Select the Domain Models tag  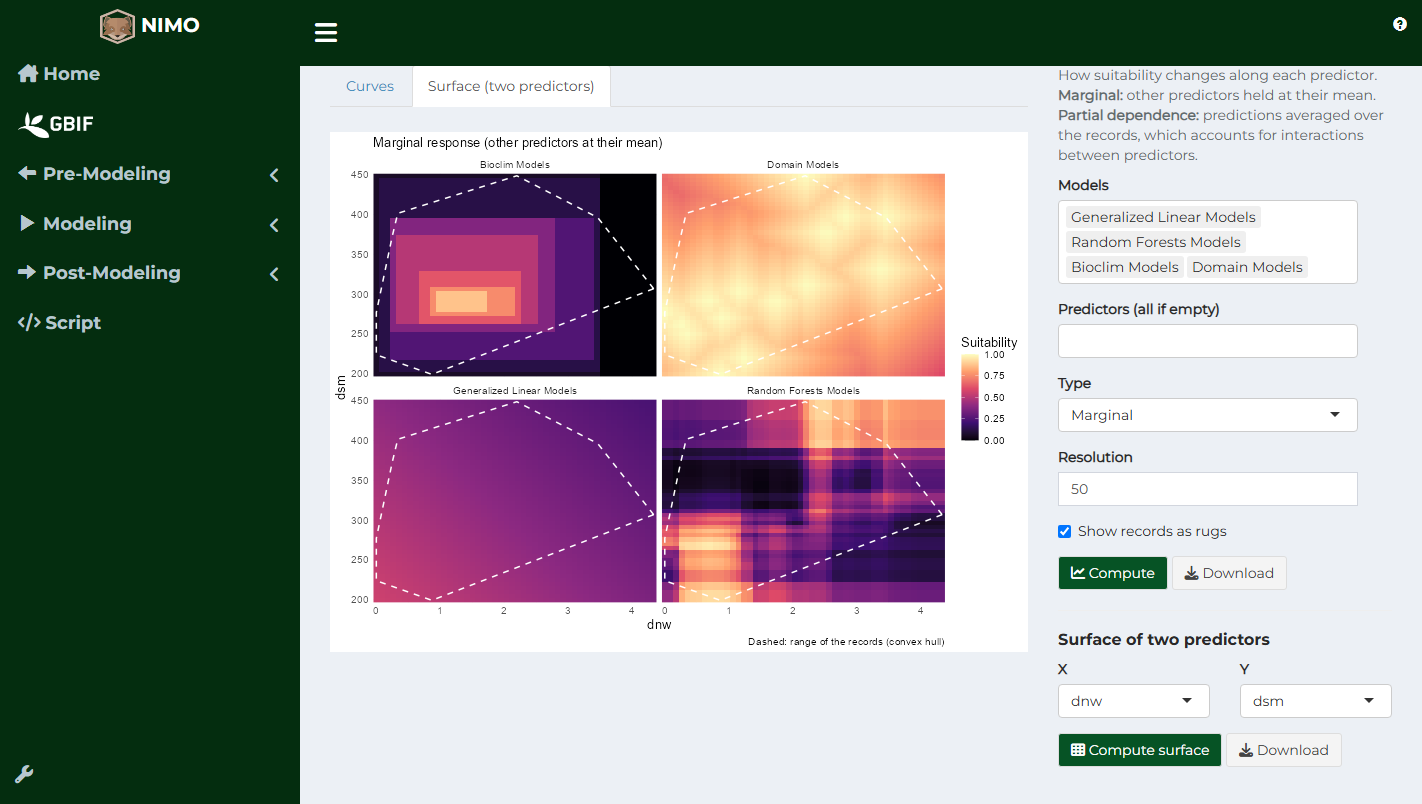coord(1247,267)
